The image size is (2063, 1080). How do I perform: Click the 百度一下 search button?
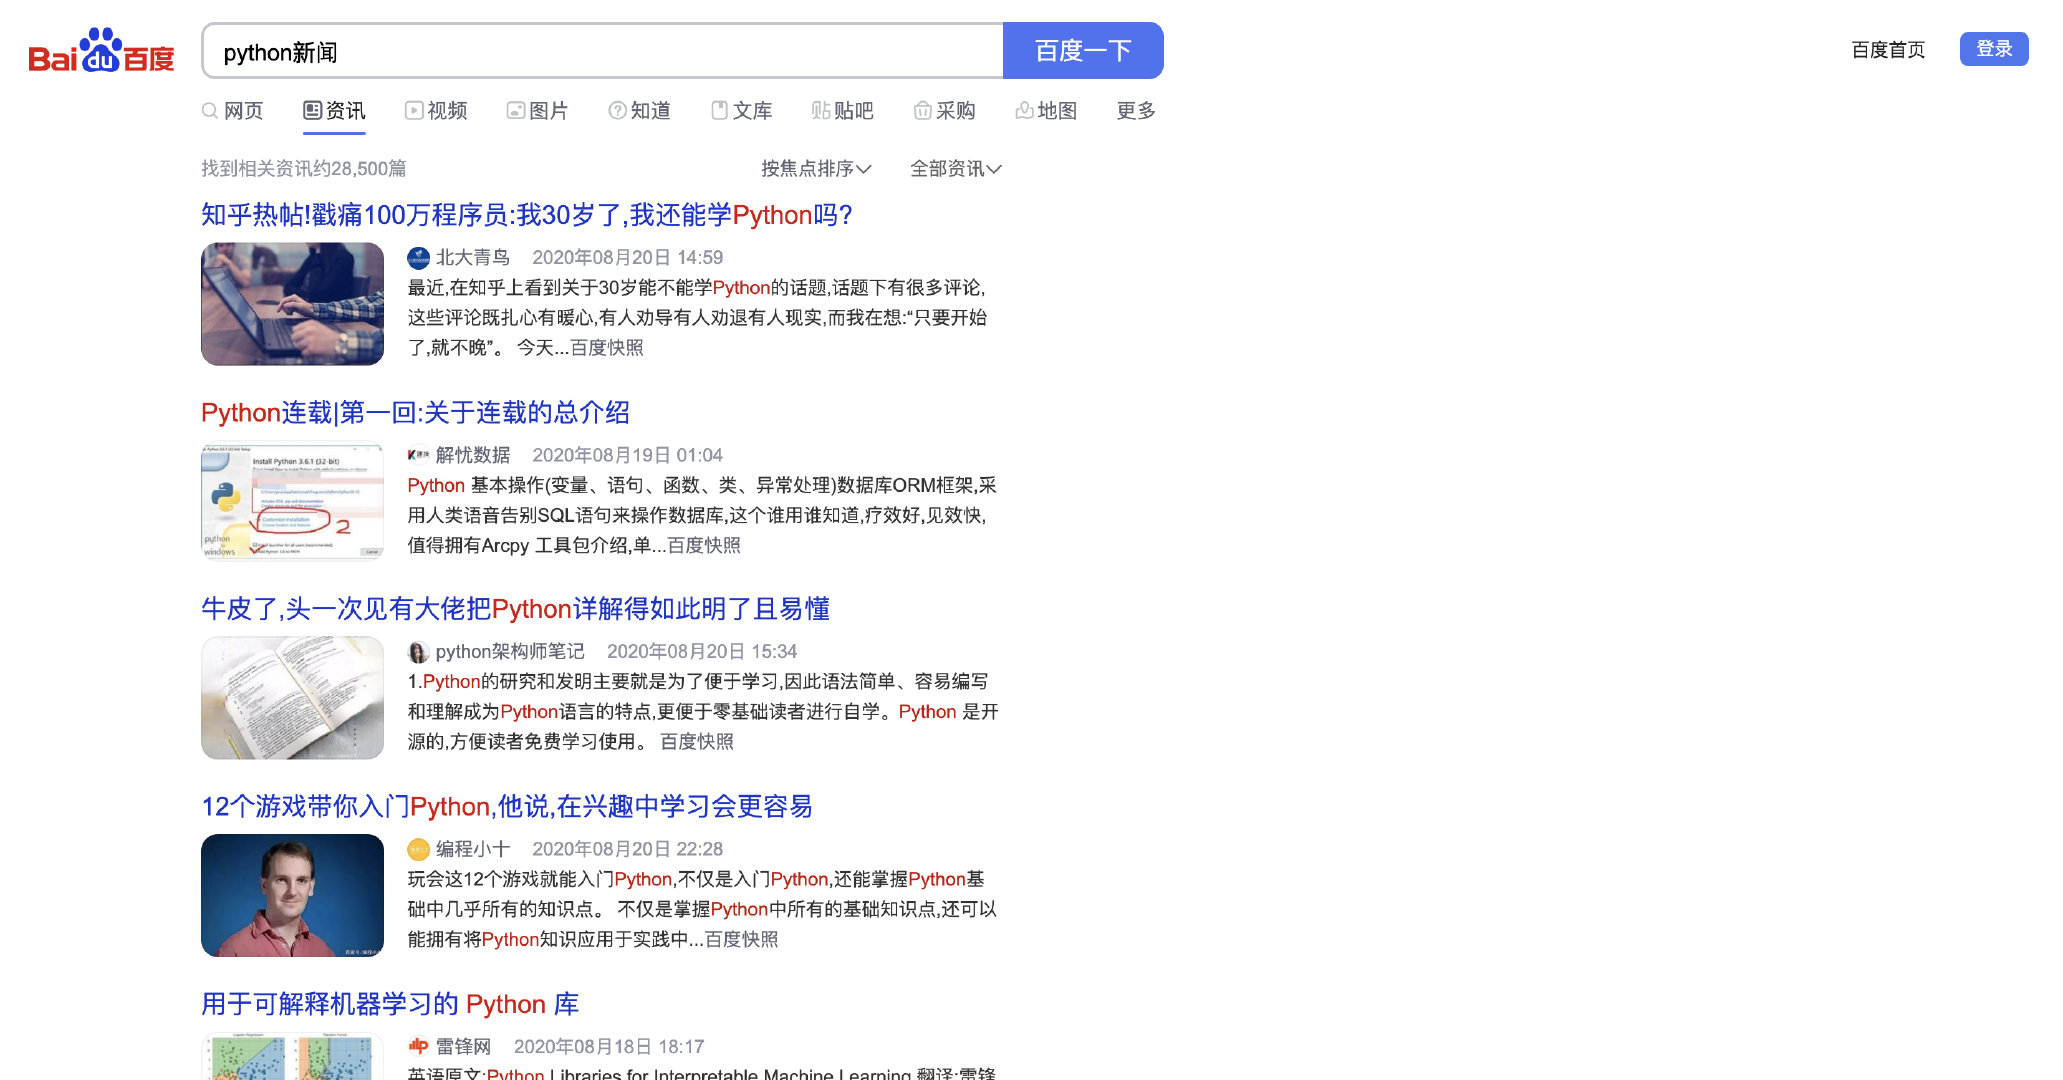coord(1083,51)
